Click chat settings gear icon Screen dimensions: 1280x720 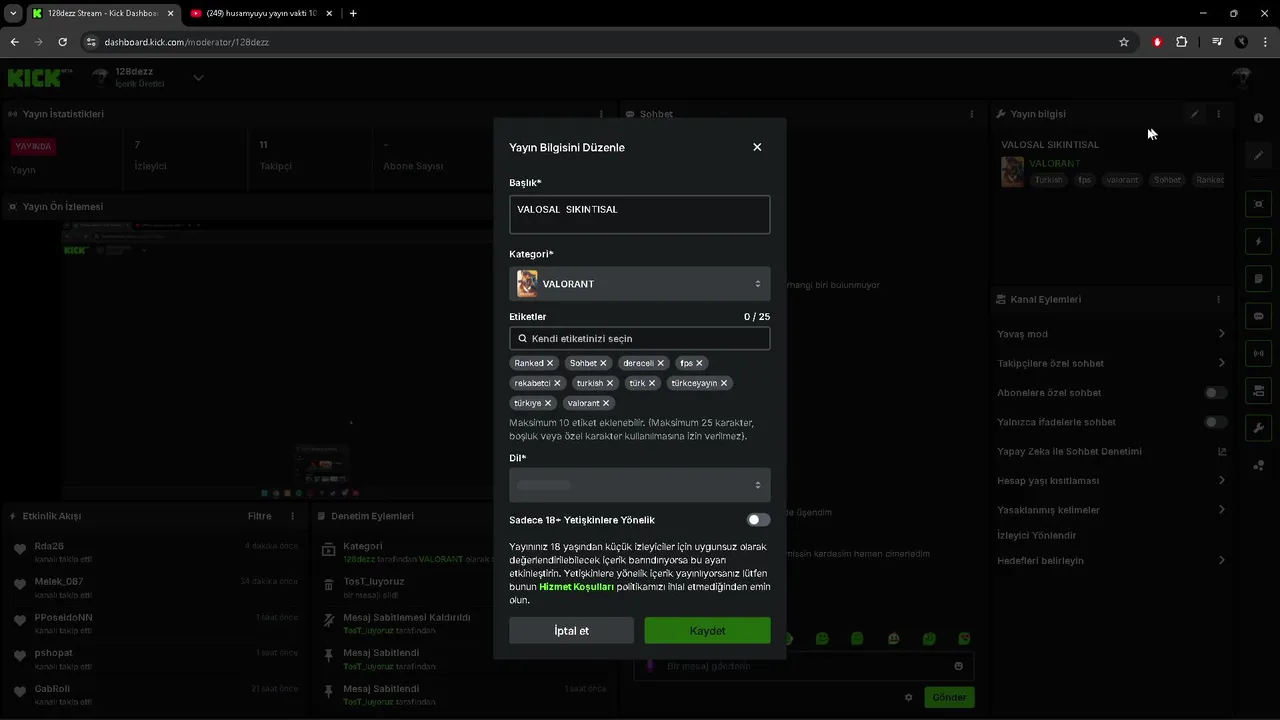click(x=908, y=697)
